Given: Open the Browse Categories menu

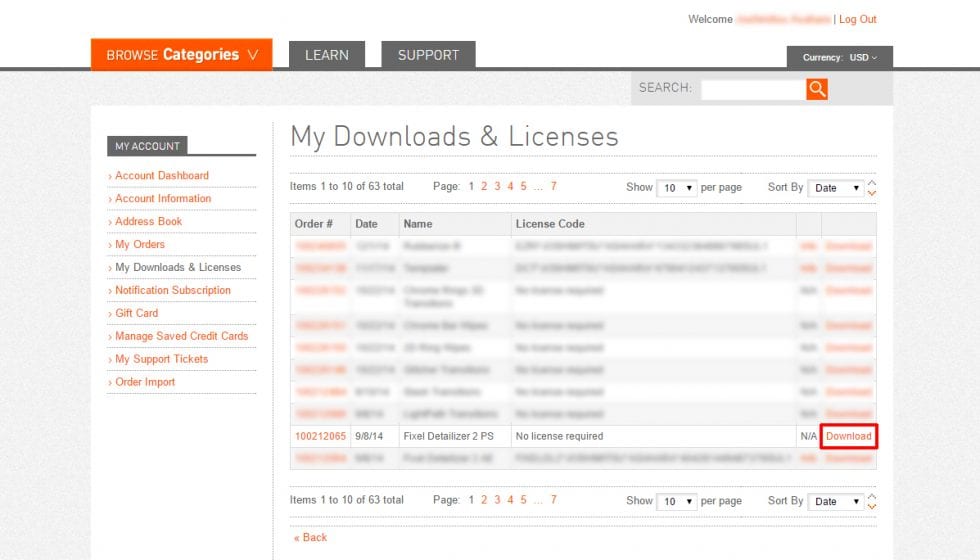Looking at the screenshot, I should click(x=181, y=55).
